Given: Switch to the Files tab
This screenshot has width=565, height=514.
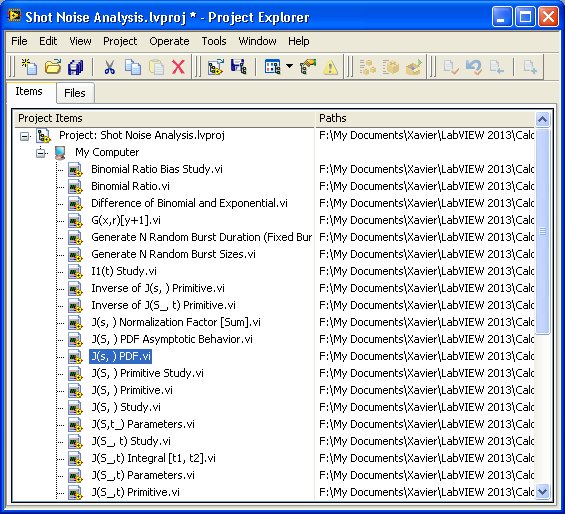Looking at the screenshot, I should pyautogui.click(x=75, y=93).
